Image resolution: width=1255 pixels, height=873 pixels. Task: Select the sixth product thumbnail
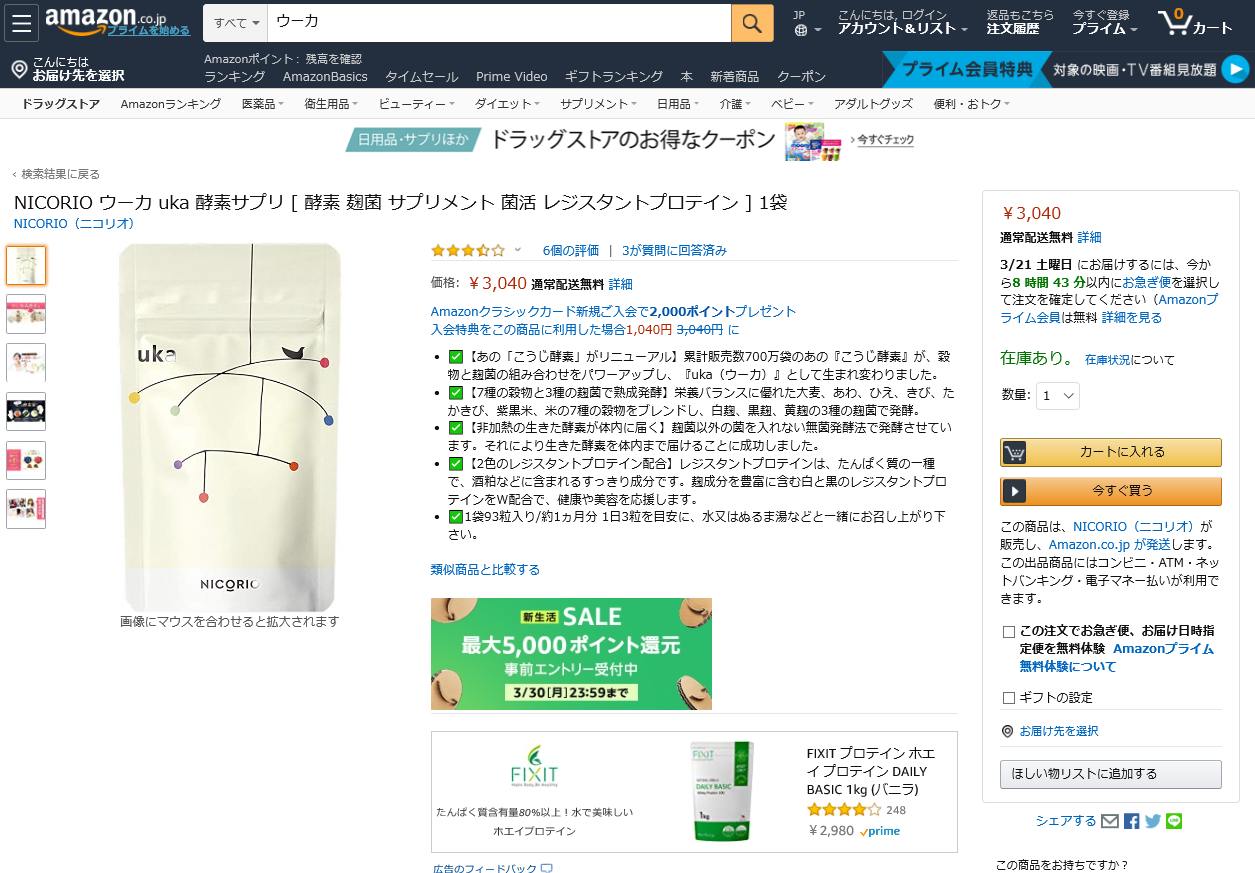coord(26,509)
